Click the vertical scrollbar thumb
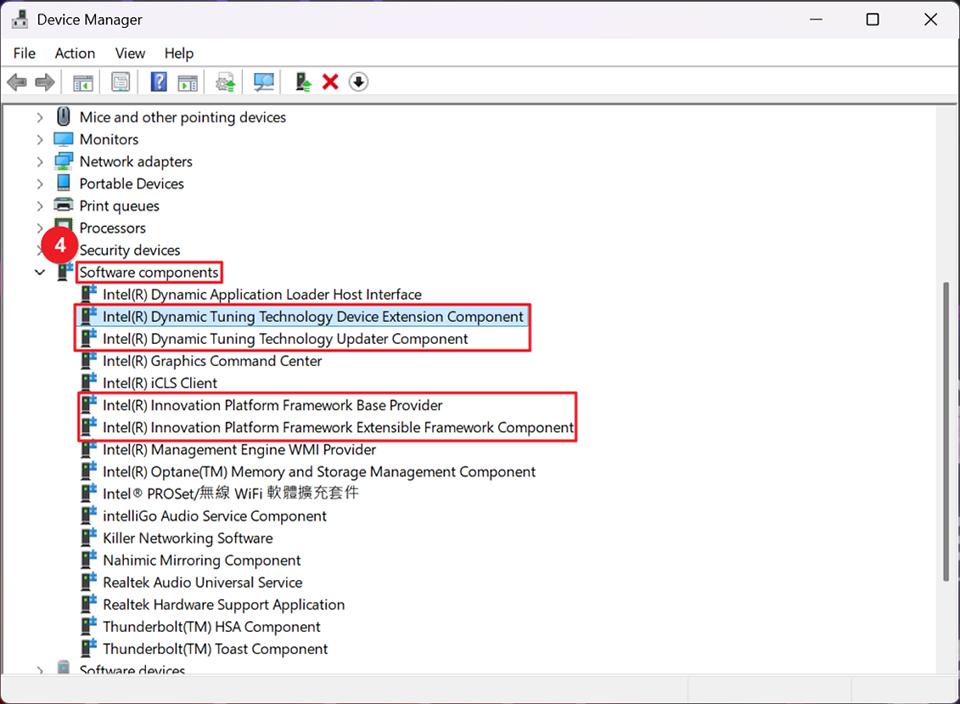The height and width of the screenshot is (704, 960). [x=947, y=432]
